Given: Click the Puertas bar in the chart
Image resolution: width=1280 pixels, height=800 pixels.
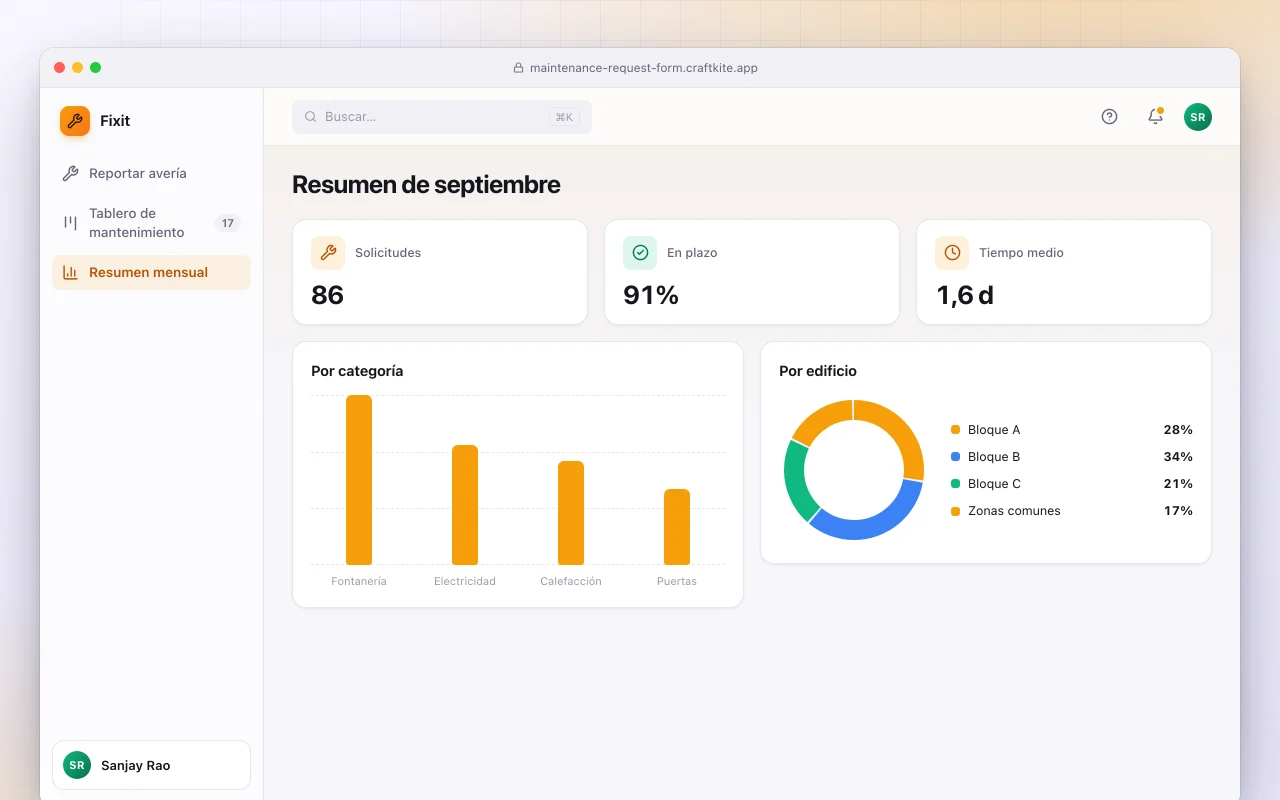Looking at the screenshot, I should 677,527.
